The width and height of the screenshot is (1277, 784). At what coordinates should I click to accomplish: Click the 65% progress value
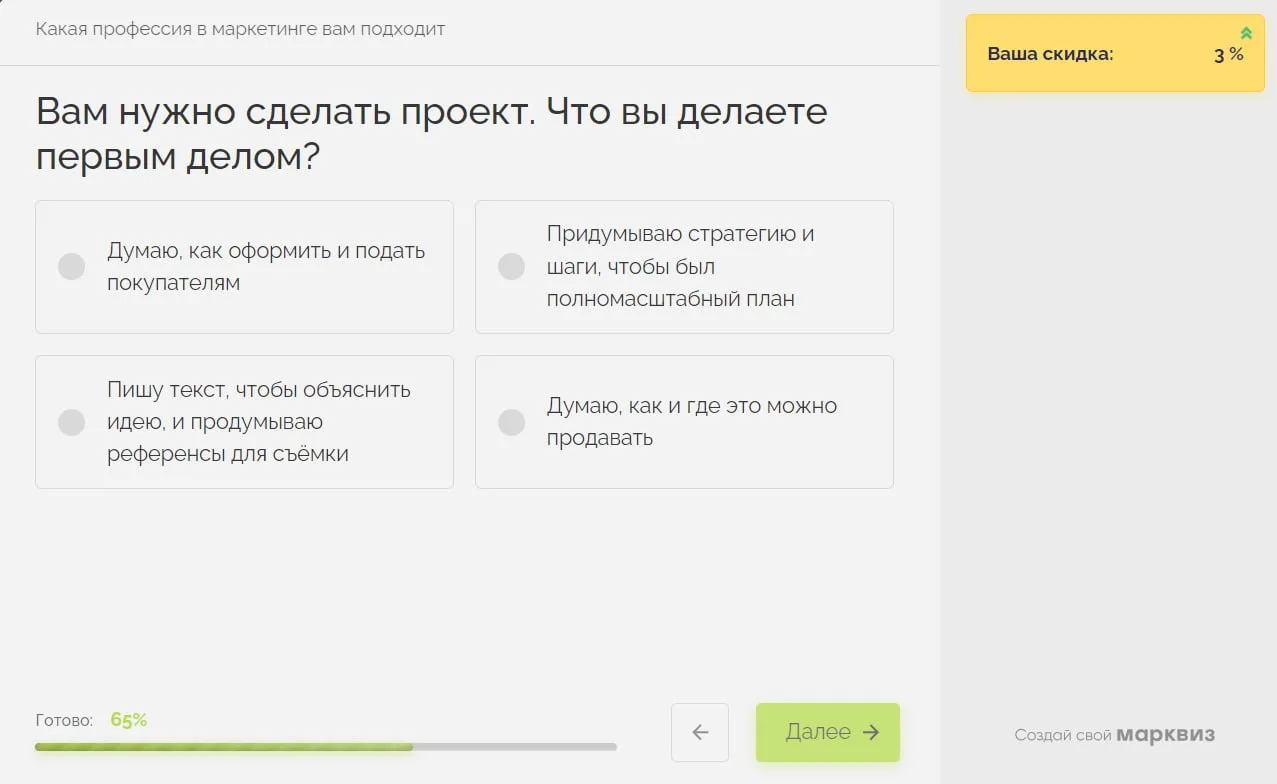[129, 720]
